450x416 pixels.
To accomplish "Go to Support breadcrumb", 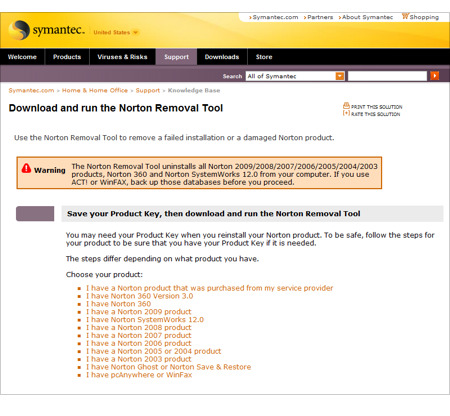I will (148, 90).
